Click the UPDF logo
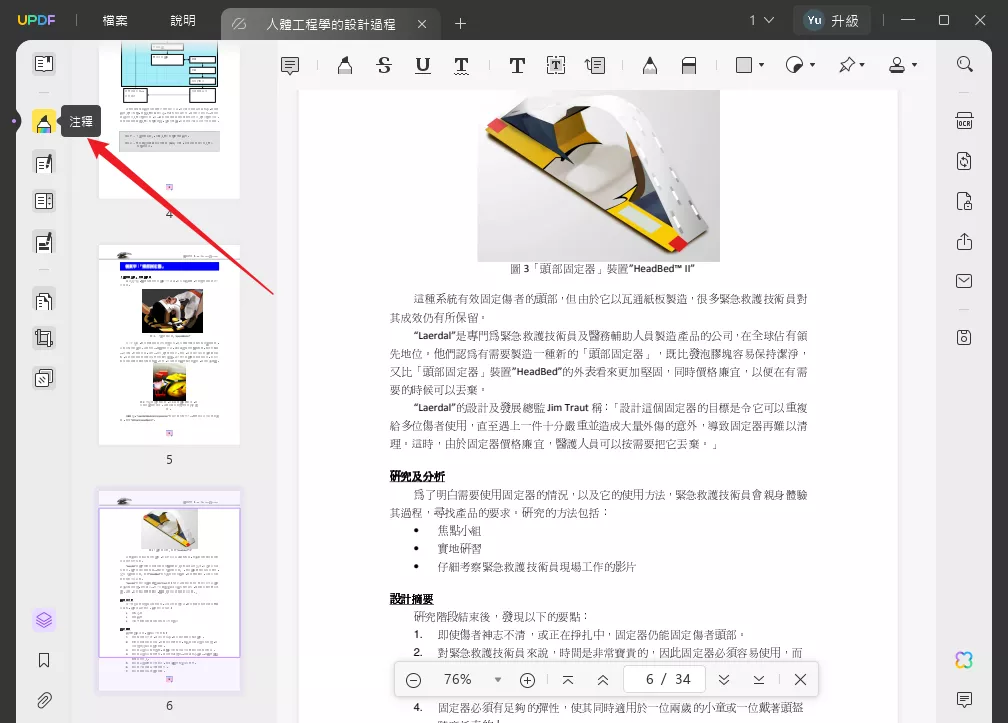 click(37, 20)
